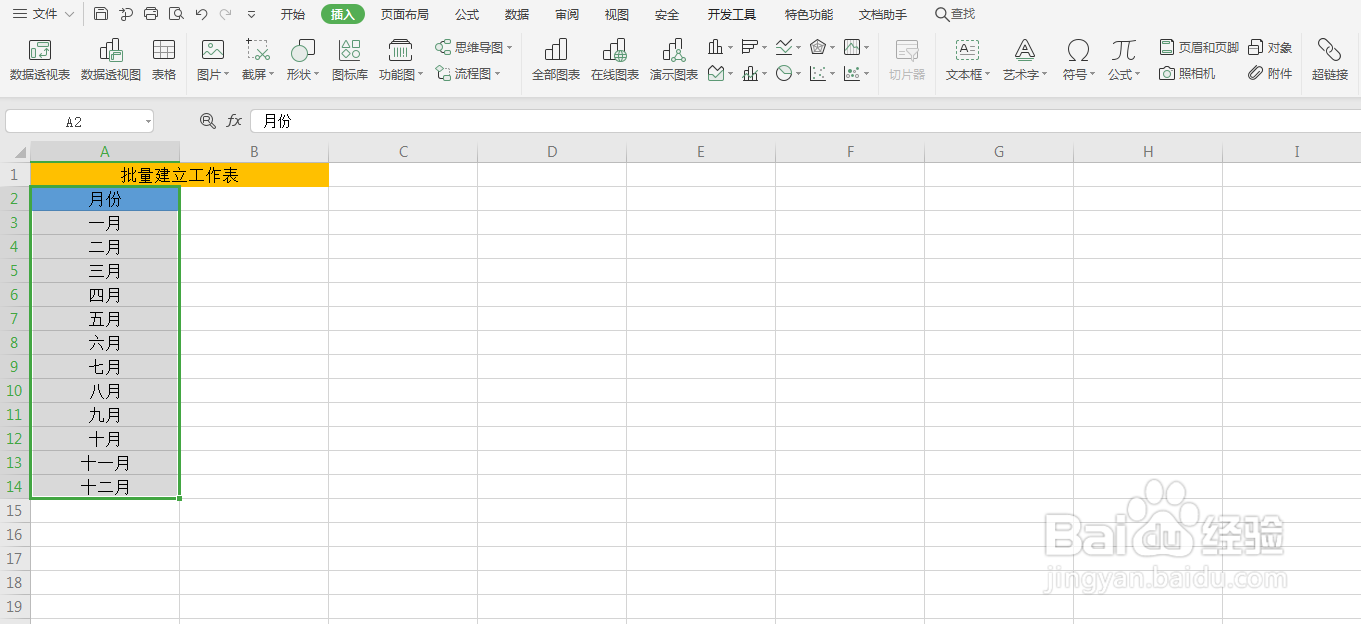Select the title cell 批量建立工作表

tap(180, 175)
